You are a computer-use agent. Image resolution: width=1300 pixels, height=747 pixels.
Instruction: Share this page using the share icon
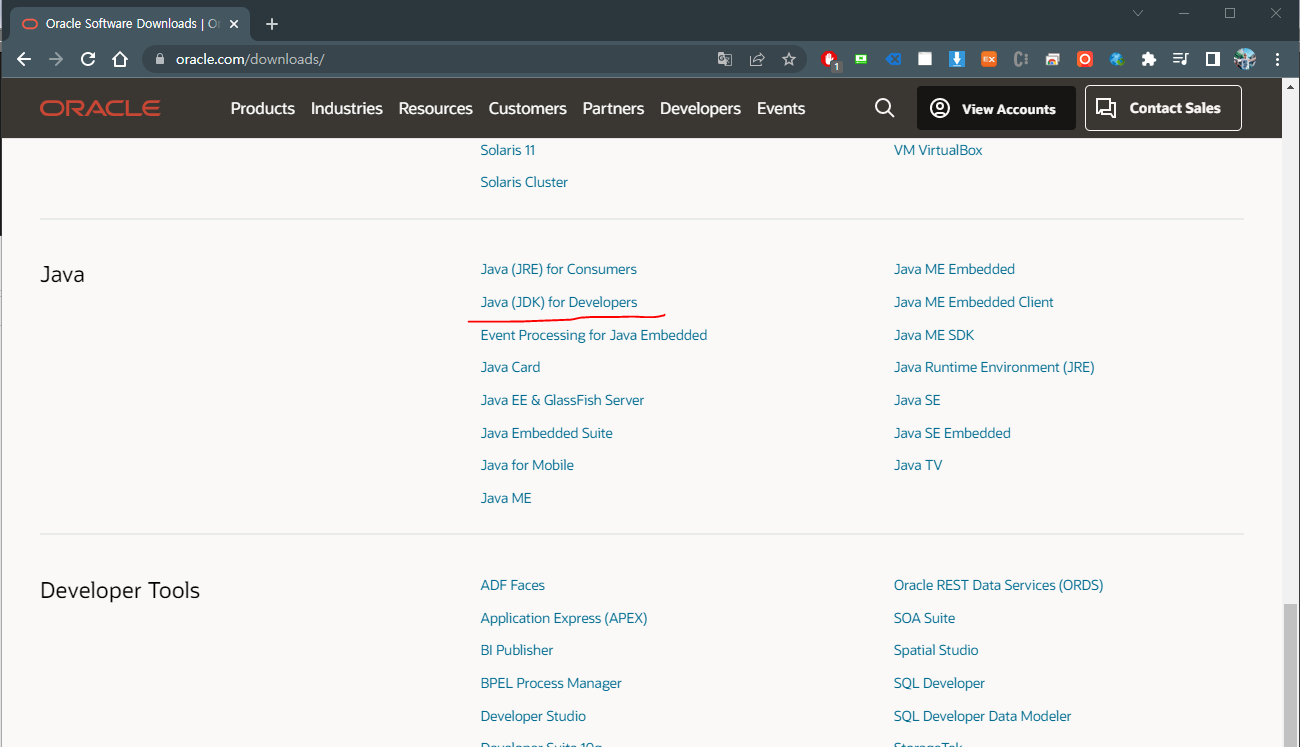tap(757, 59)
